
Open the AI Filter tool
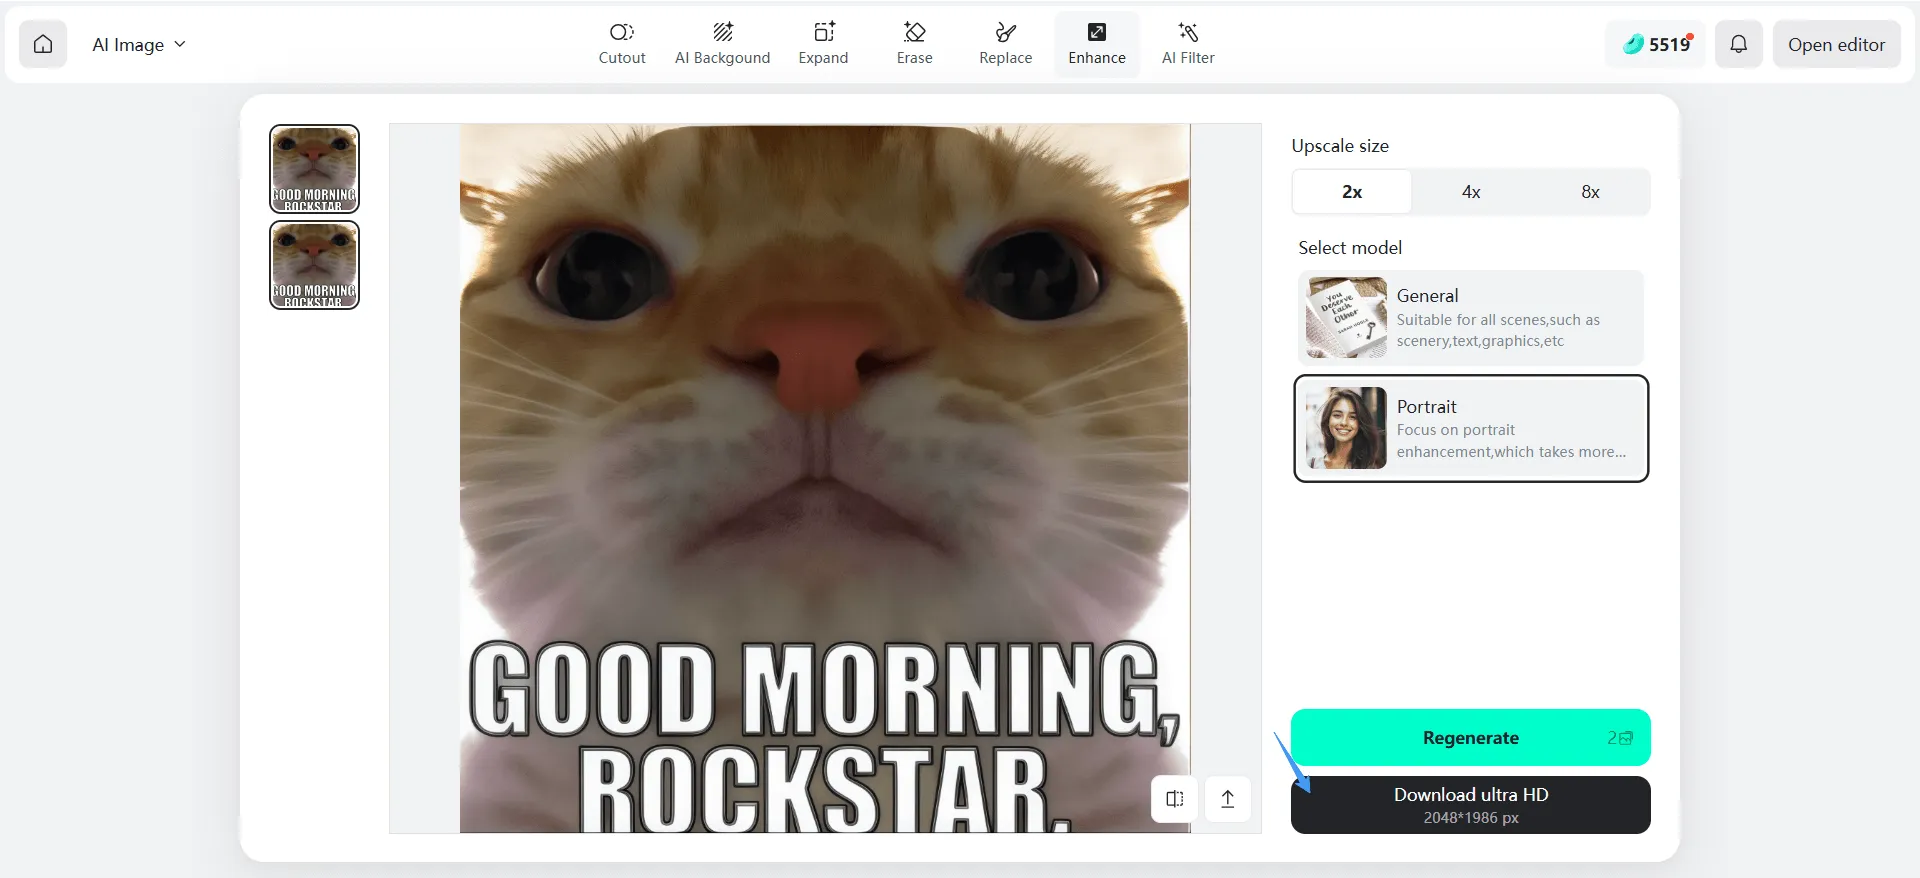coord(1188,44)
